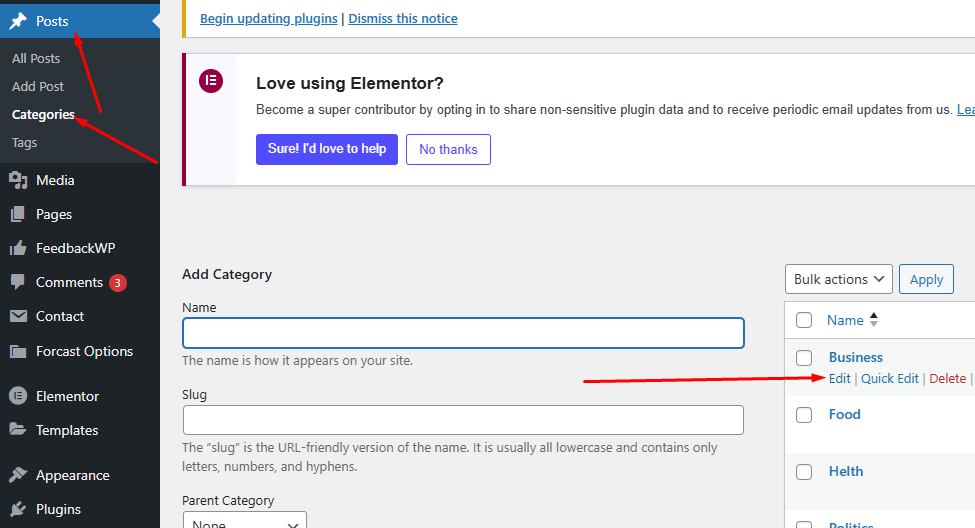Focus the category Slug input field
This screenshot has height=528, width=975.
(x=463, y=420)
